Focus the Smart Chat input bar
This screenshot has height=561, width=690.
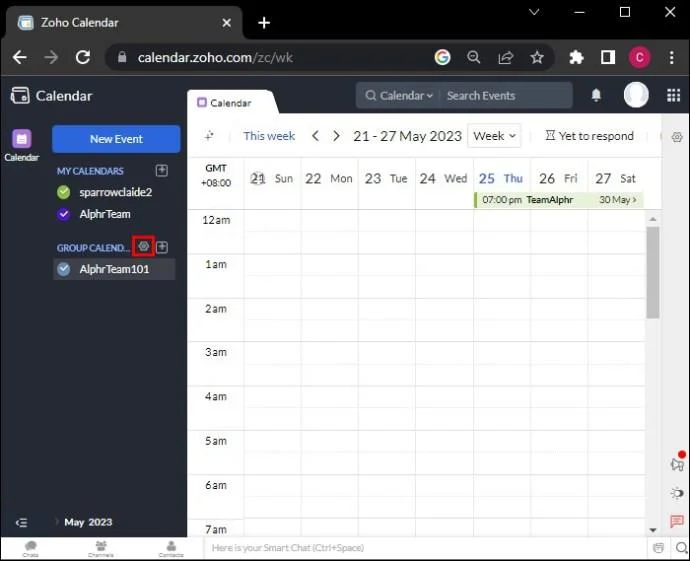coord(426,548)
